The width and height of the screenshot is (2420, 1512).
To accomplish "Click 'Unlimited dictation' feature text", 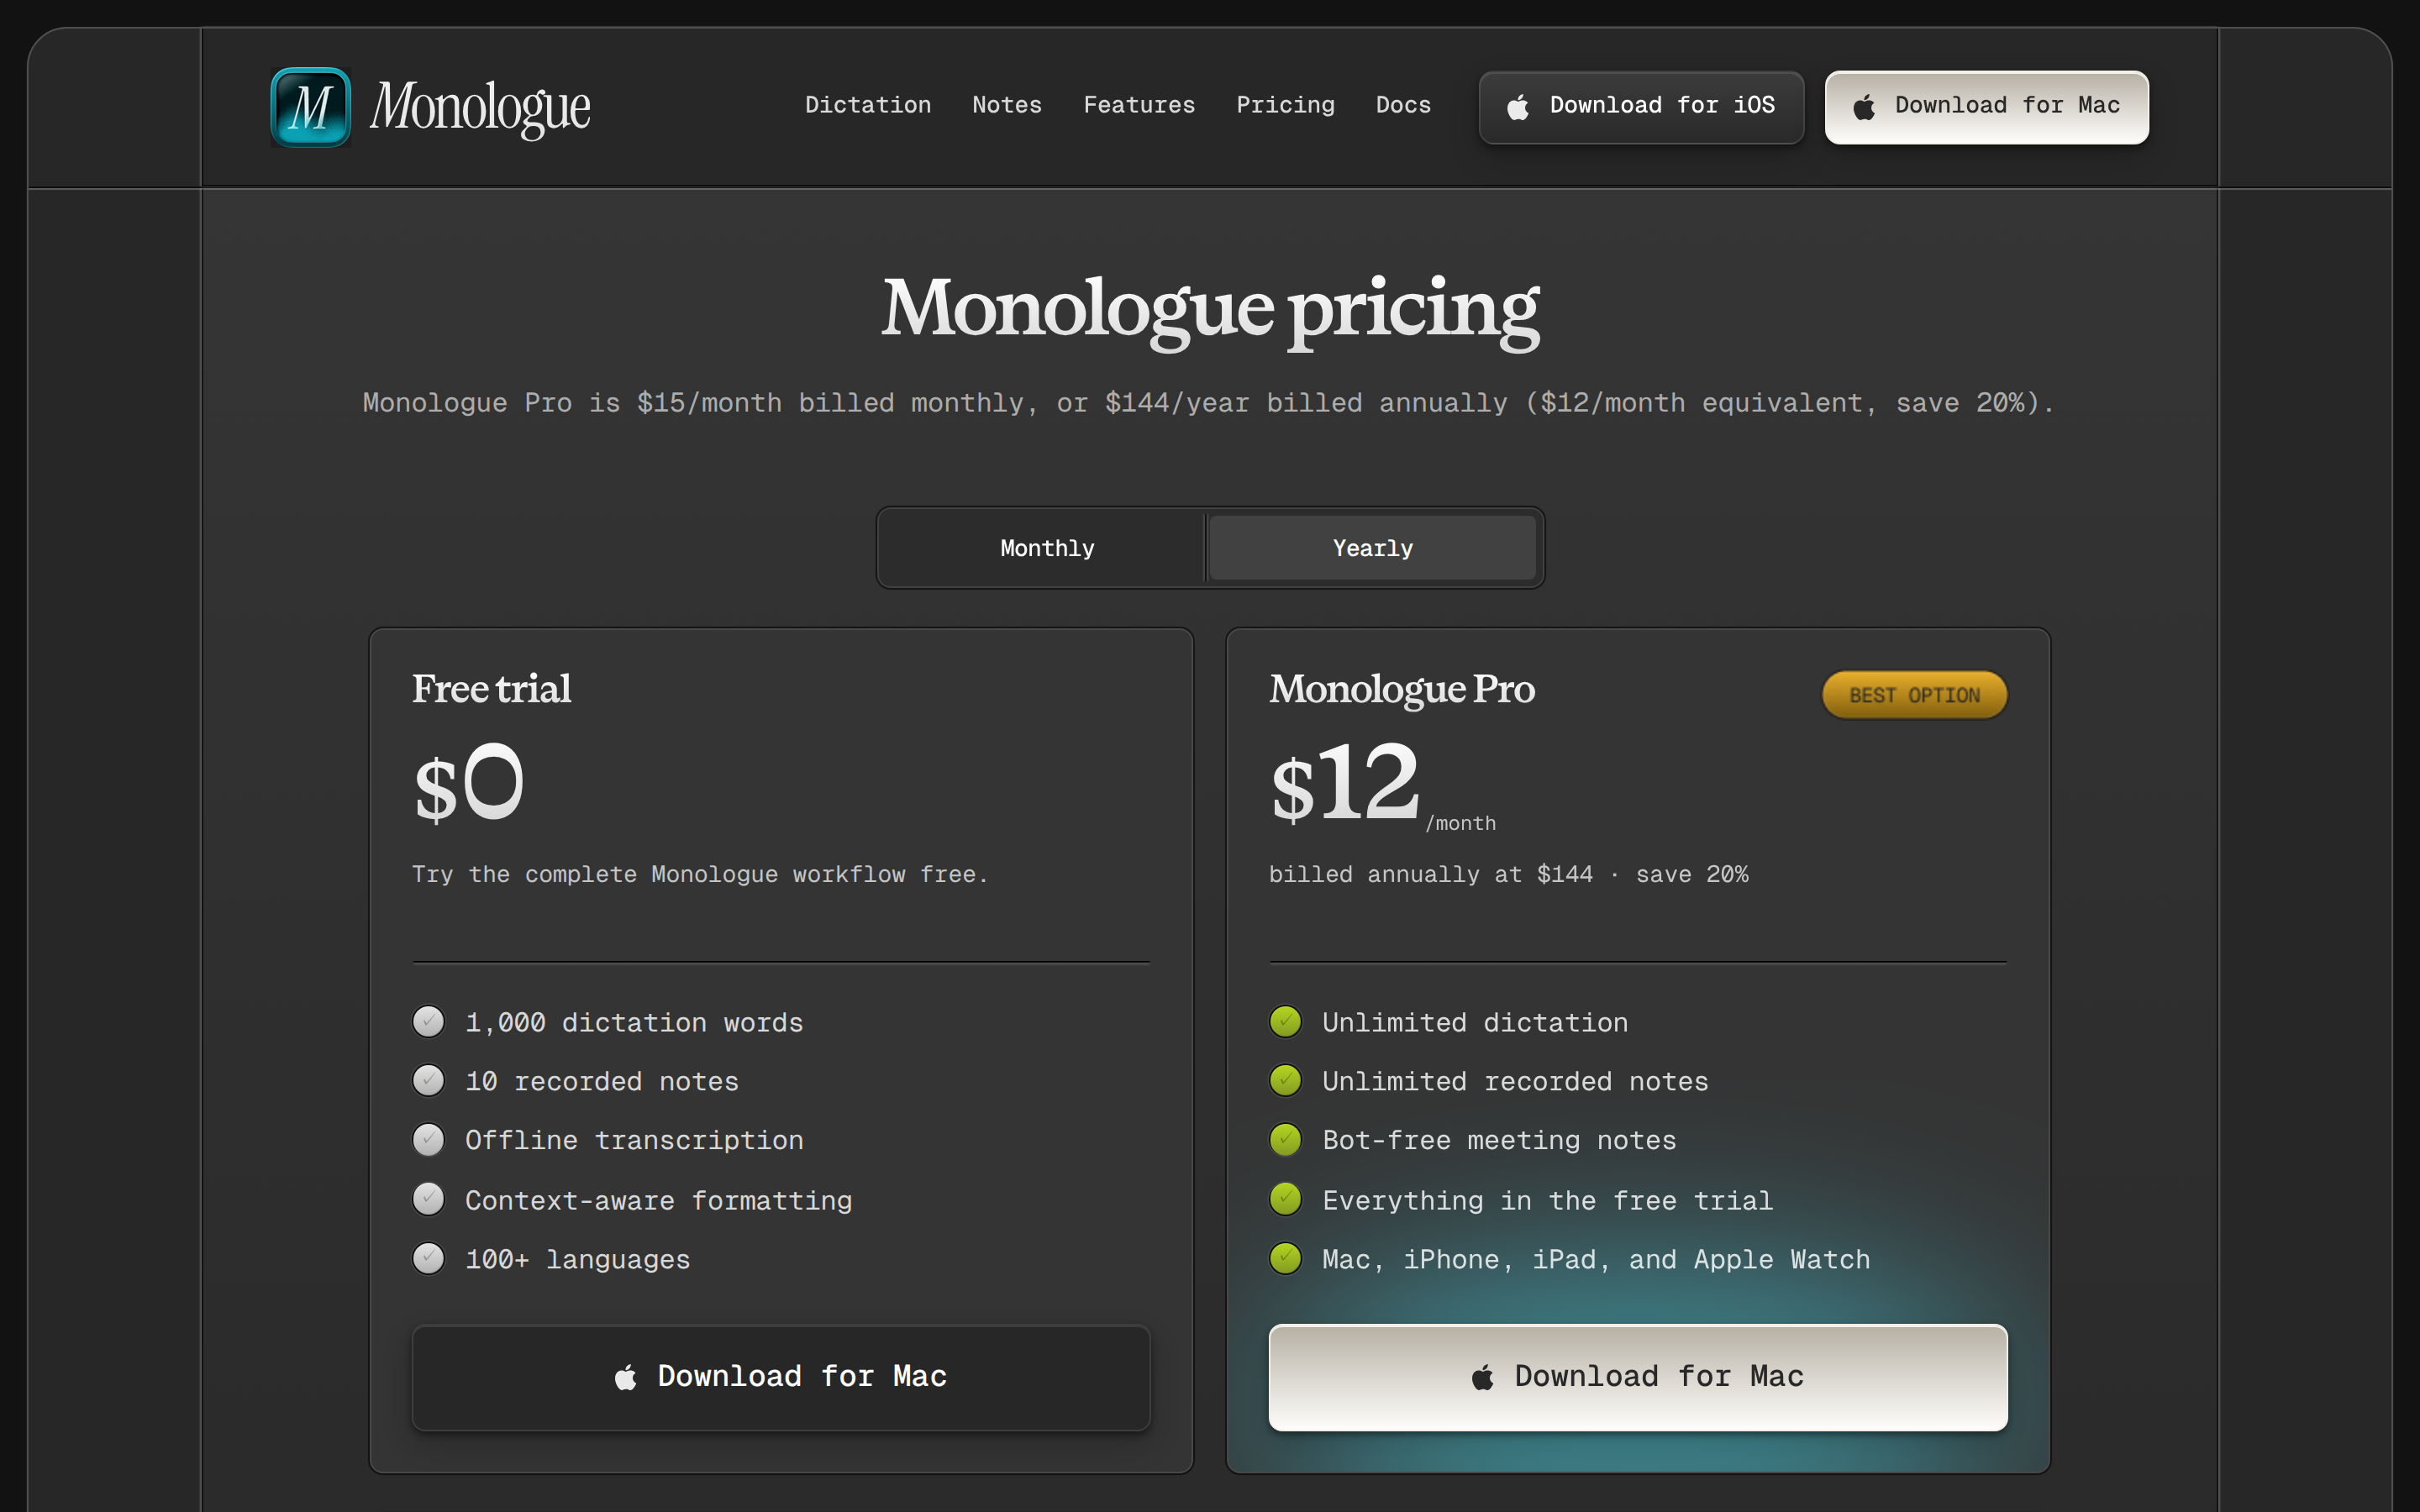I will tap(1475, 1022).
